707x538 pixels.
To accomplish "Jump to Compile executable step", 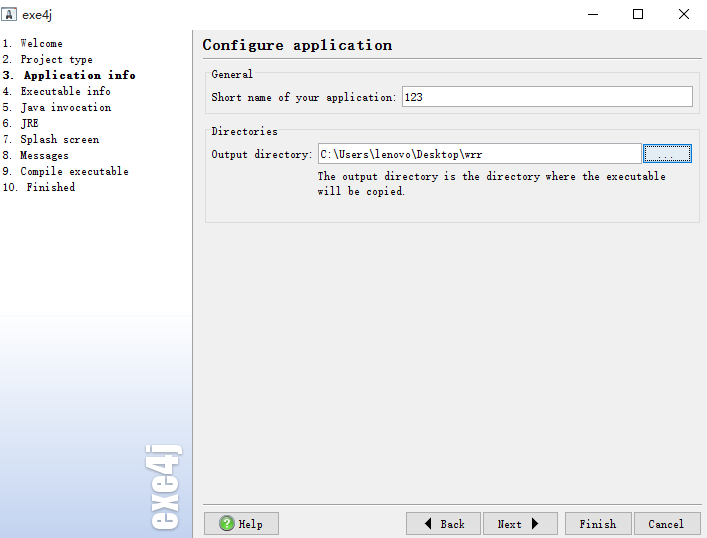I will click(65, 171).
